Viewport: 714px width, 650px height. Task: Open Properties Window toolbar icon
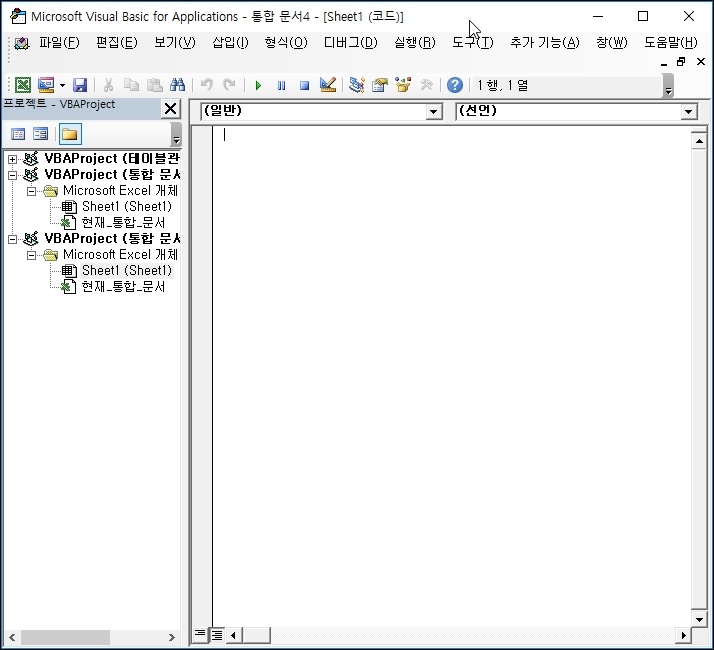tap(379, 85)
